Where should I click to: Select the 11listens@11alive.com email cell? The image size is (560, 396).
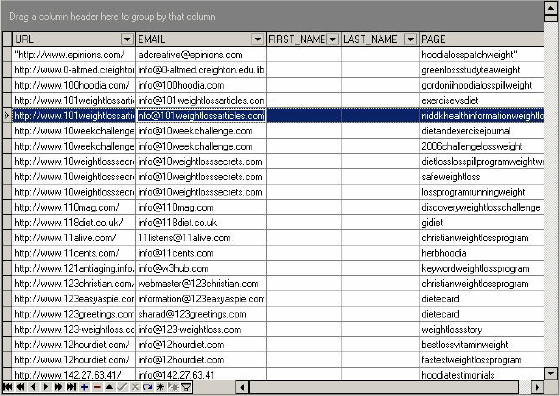click(x=201, y=237)
